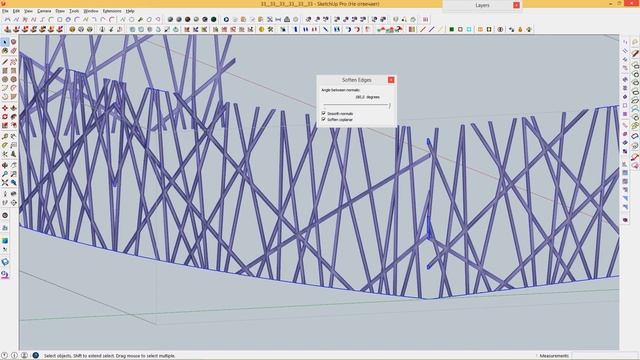The width and height of the screenshot is (640, 360).
Task: Select the Rectangle tool
Action: click(5, 71)
